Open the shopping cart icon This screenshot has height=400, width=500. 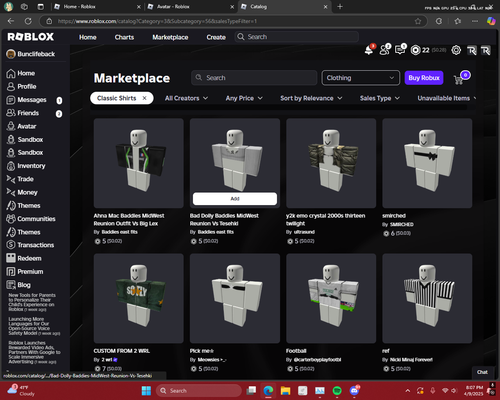(x=459, y=79)
